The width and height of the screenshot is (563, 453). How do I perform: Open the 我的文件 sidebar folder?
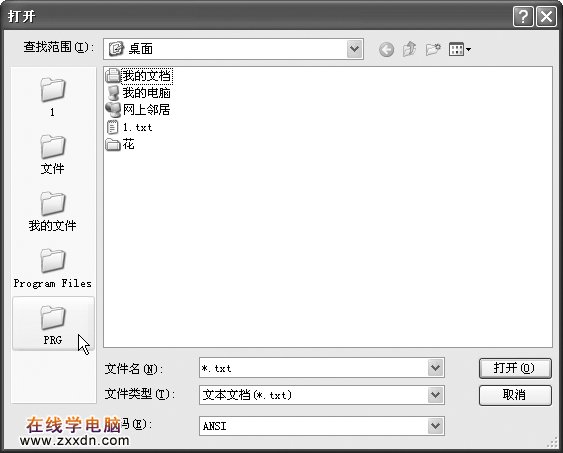coord(52,211)
